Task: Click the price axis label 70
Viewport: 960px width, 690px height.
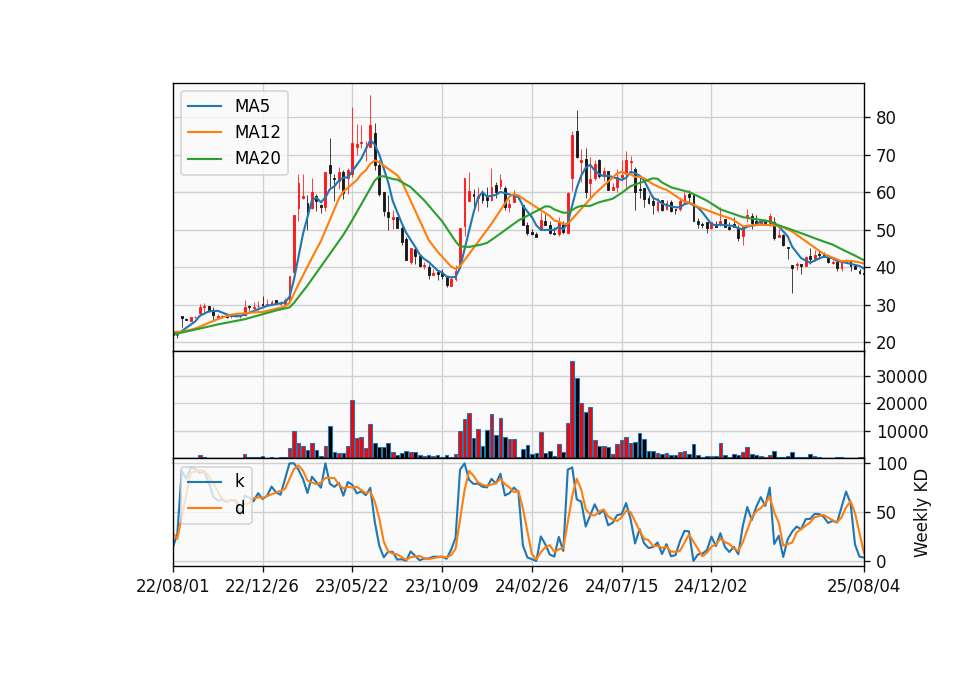Action: pos(885,156)
